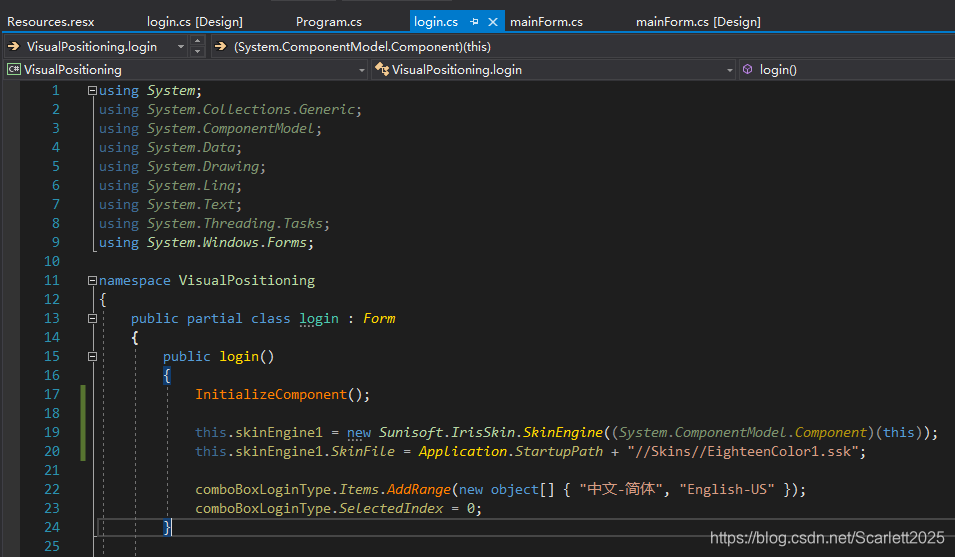Click the up arrow stepper beside VisualPositioning.login
Screen dimensions: 955x557
197,41
